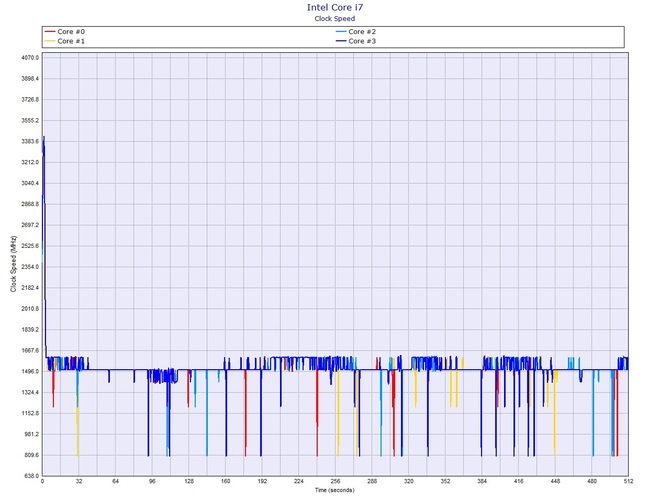Viewport: 670px width, 502px height.
Task: Click the 416 tick on time axis
Action: [518, 481]
